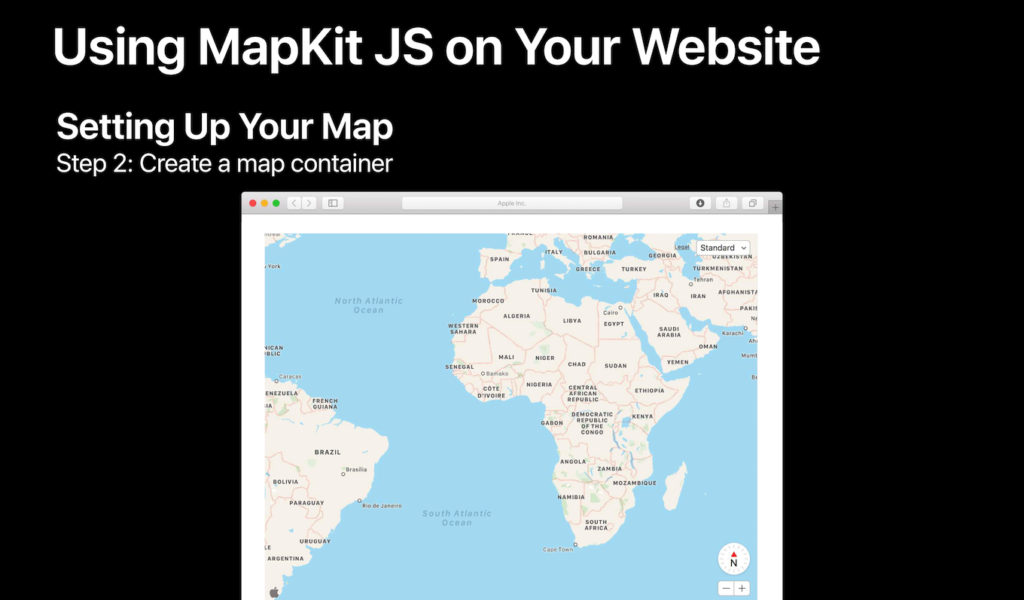Click the Apple Inc. address bar
Viewport: 1024px width, 600px height.
[512, 203]
